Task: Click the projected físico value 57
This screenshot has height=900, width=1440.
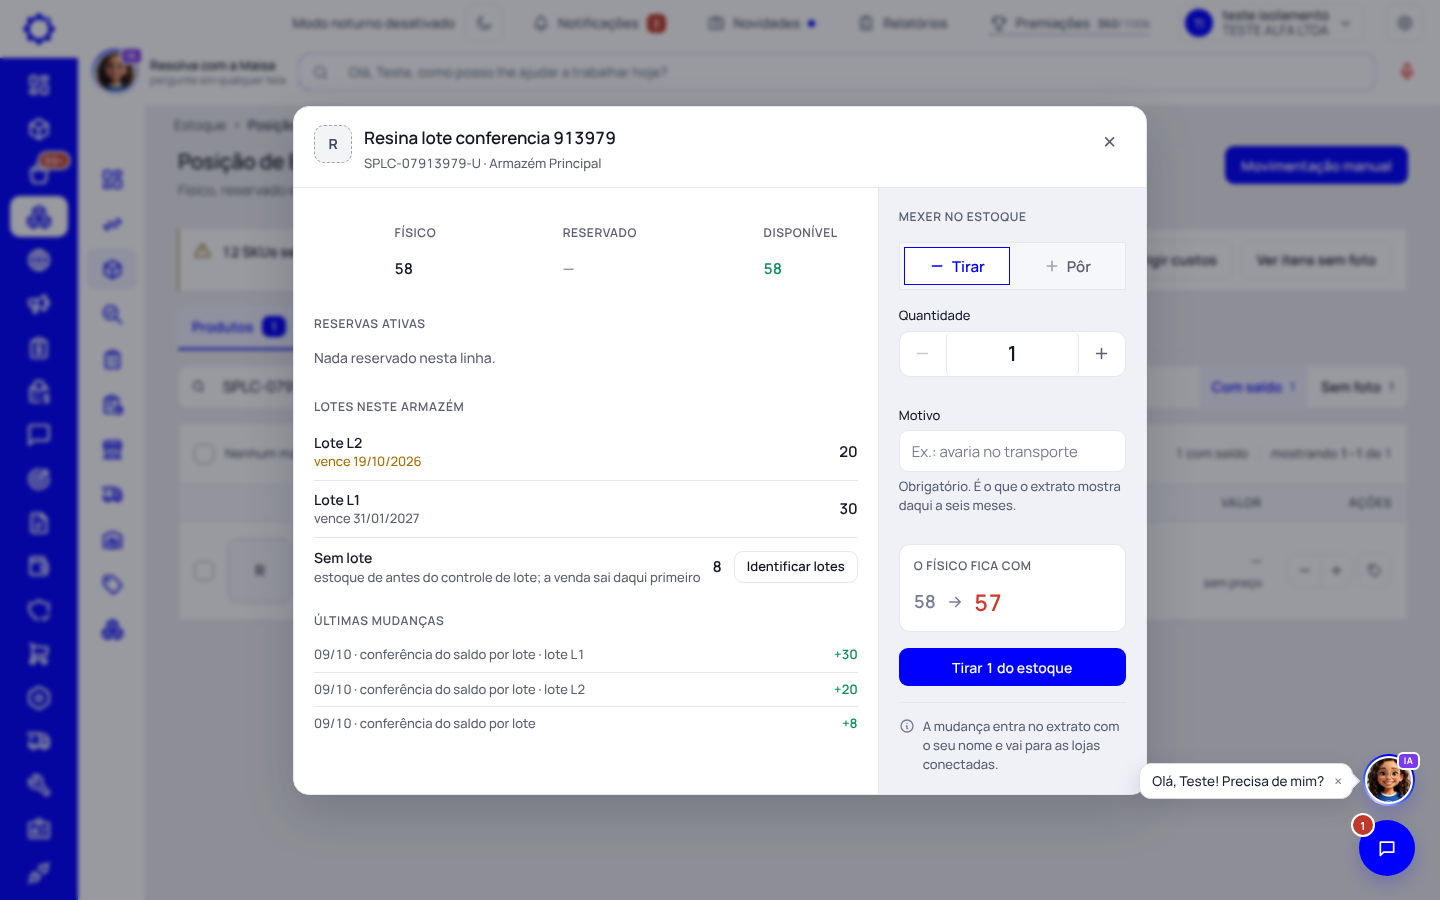Action: (x=988, y=603)
